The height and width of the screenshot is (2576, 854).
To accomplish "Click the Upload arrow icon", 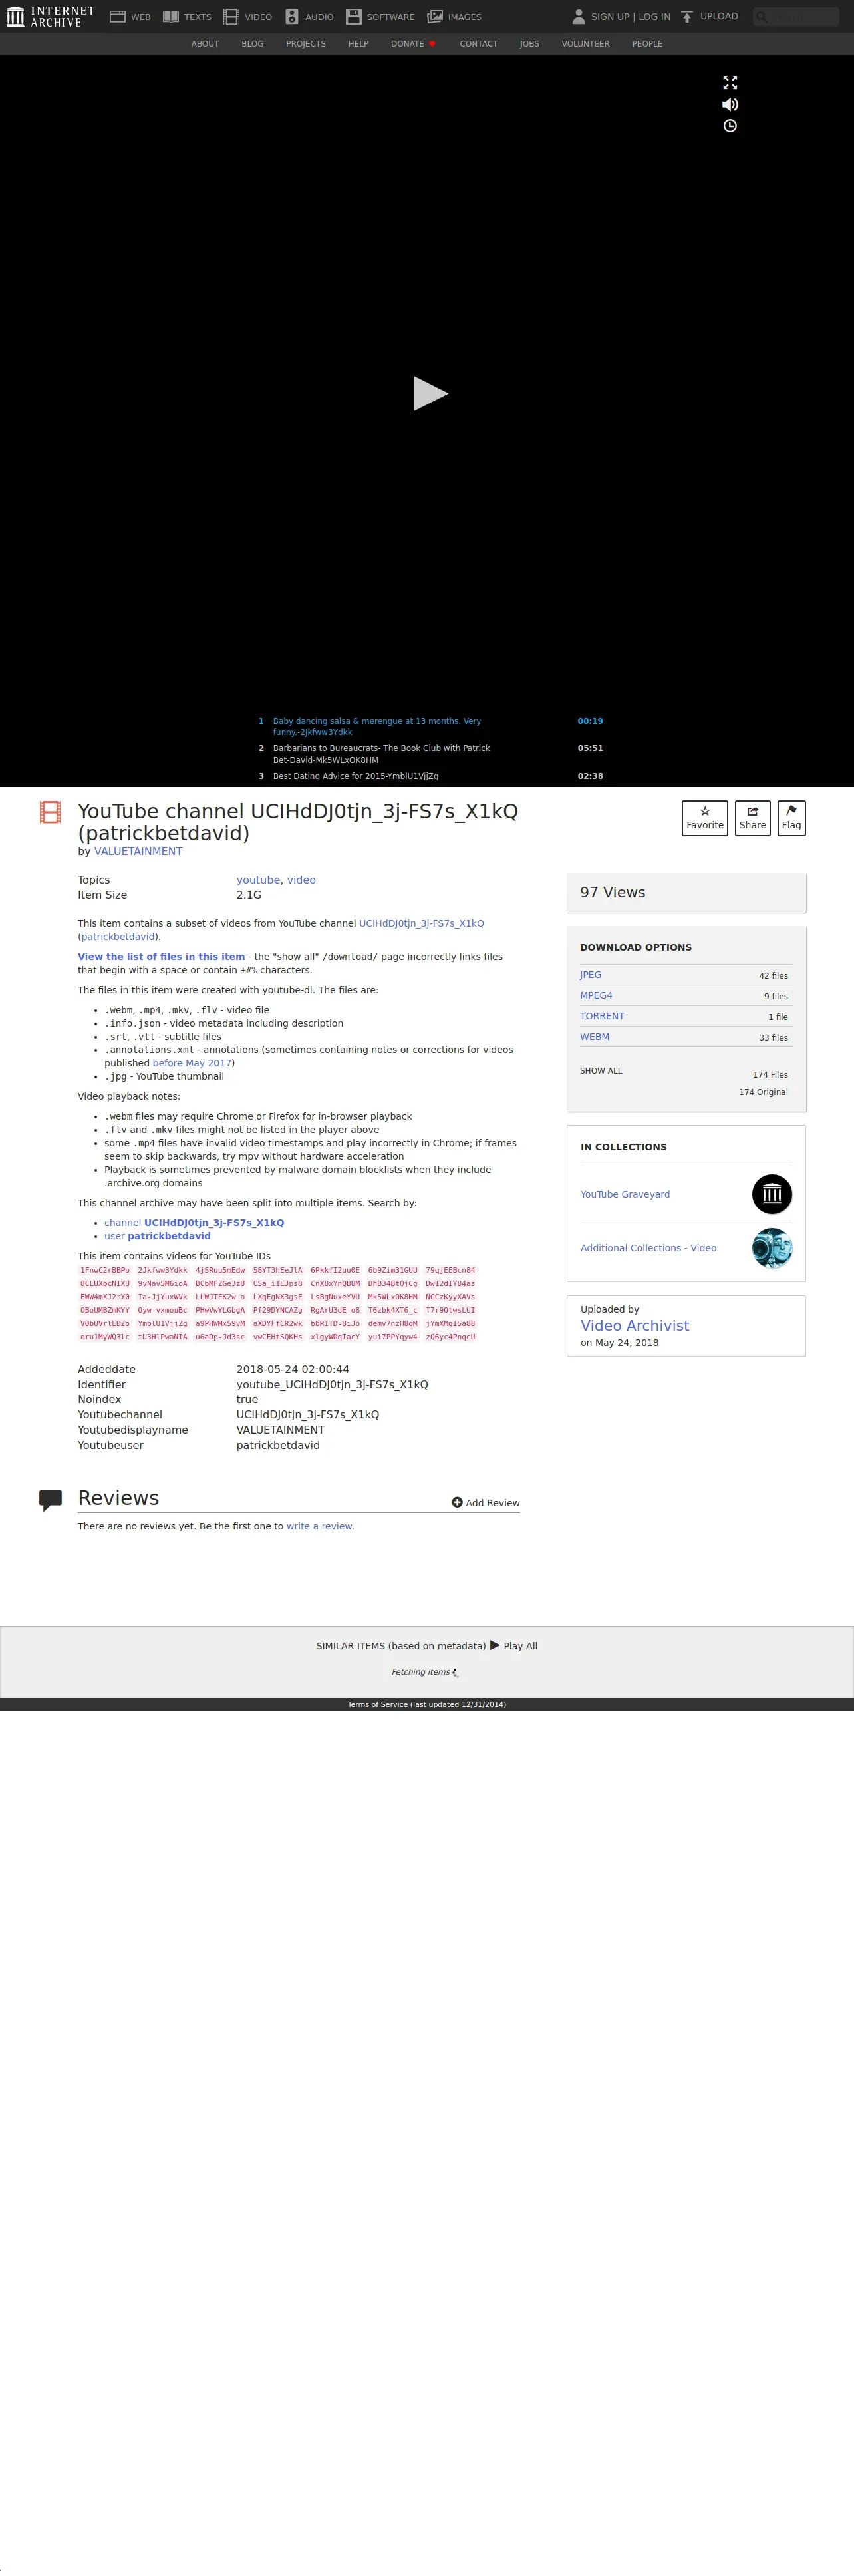I will coord(687,16).
